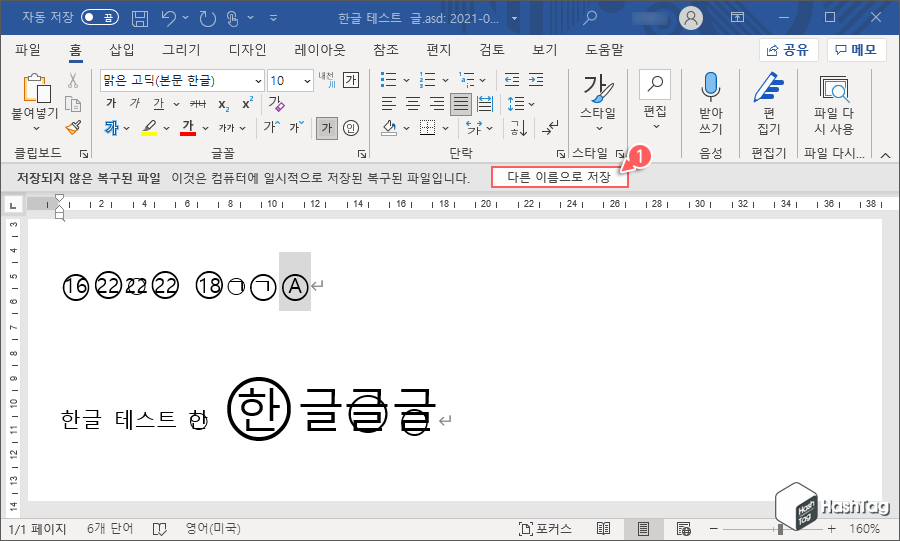
Task: Click the Copy icon in clipboard group
Action: coord(73,104)
